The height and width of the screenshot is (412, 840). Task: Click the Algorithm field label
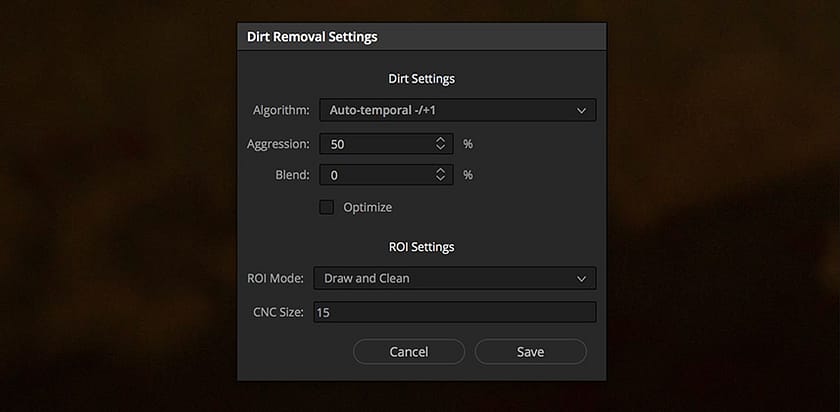point(281,110)
